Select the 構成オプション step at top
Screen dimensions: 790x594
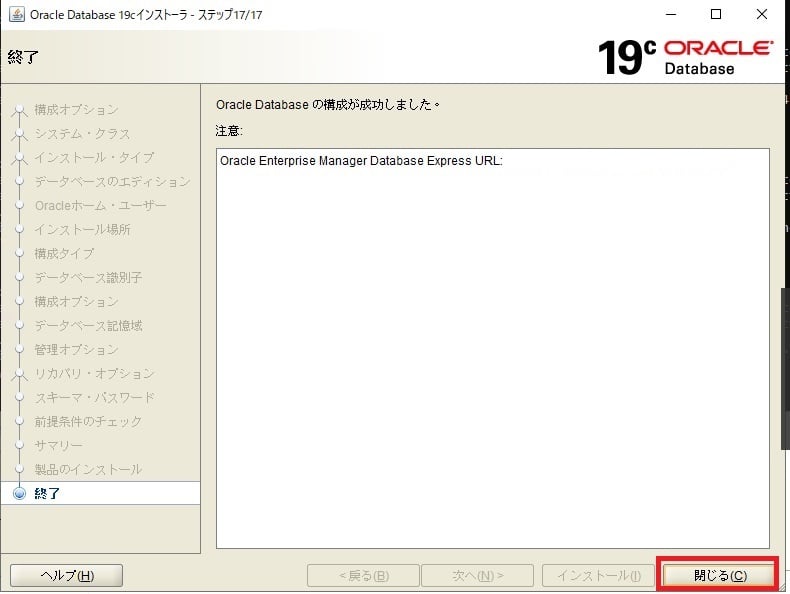click(x=76, y=109)
